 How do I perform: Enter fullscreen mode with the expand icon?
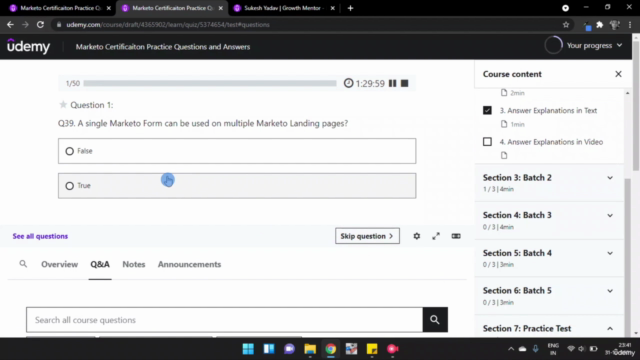[436, 236]
